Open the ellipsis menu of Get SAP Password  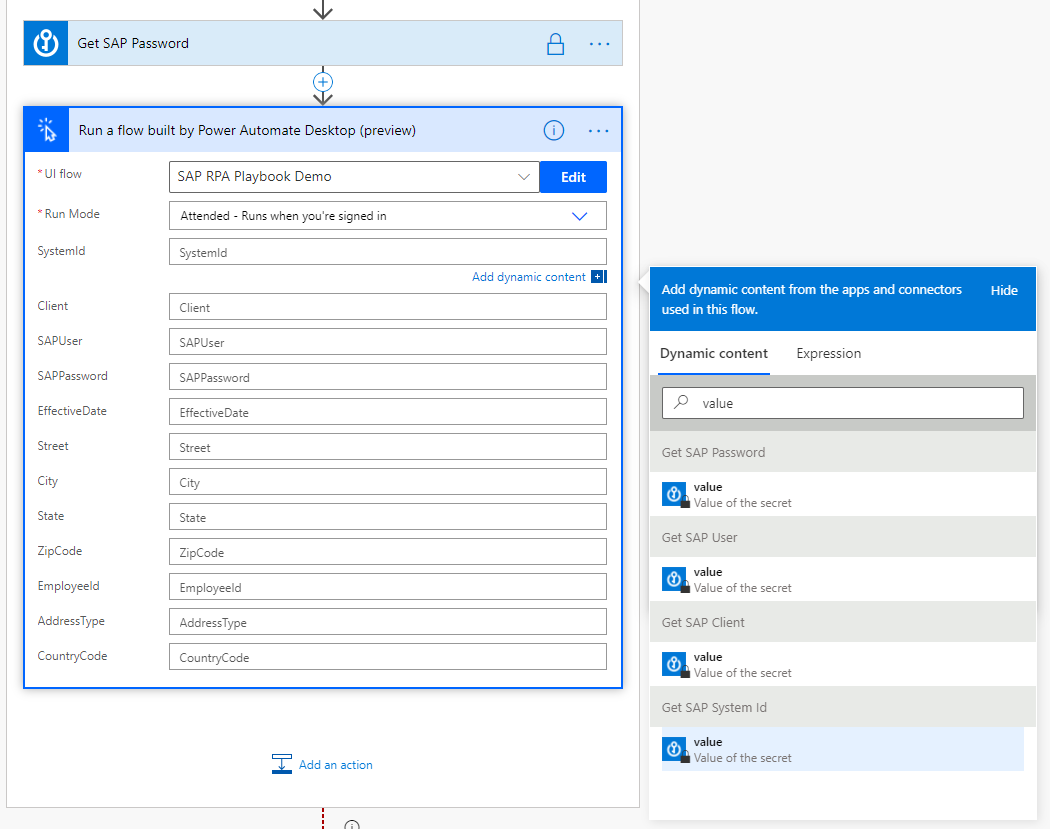tap(599, 44)
